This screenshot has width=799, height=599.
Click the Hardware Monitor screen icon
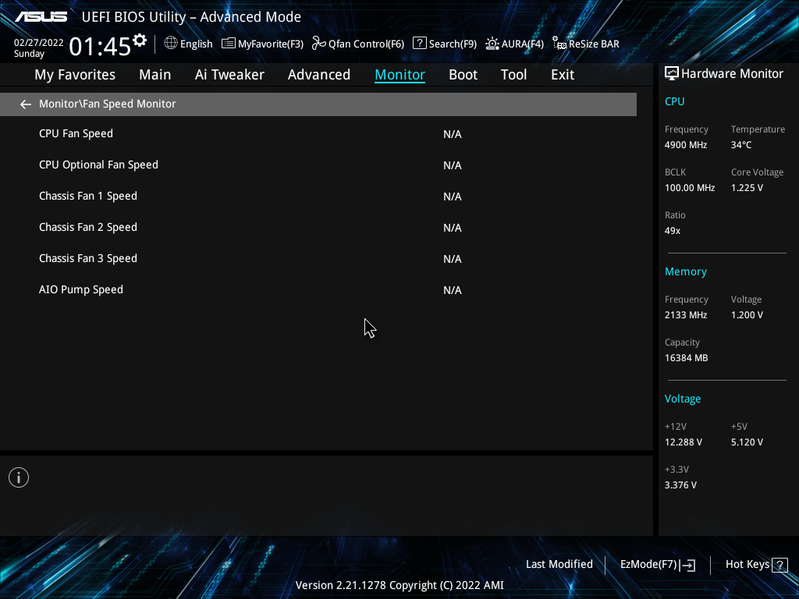672,73
